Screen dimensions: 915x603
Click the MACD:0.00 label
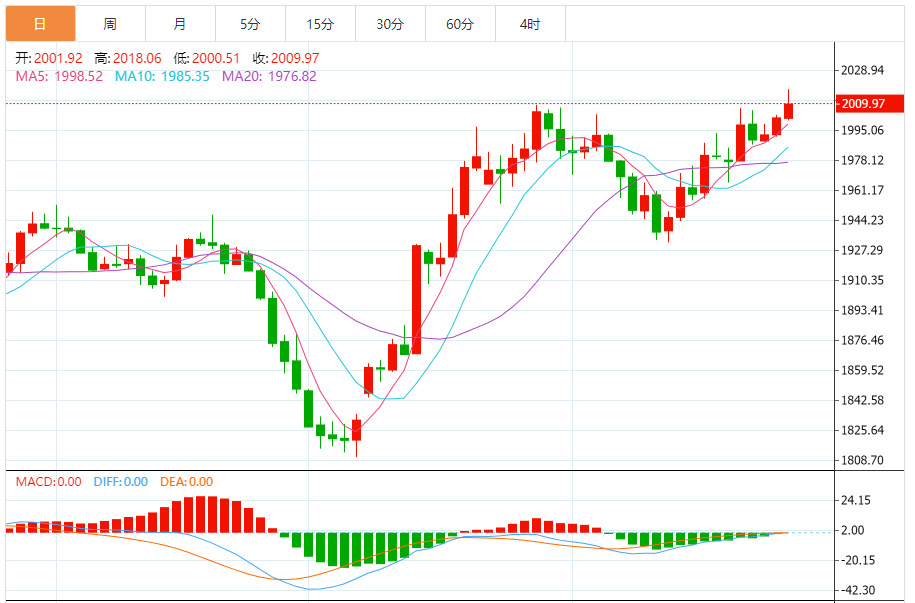click(x=48, y=482)
